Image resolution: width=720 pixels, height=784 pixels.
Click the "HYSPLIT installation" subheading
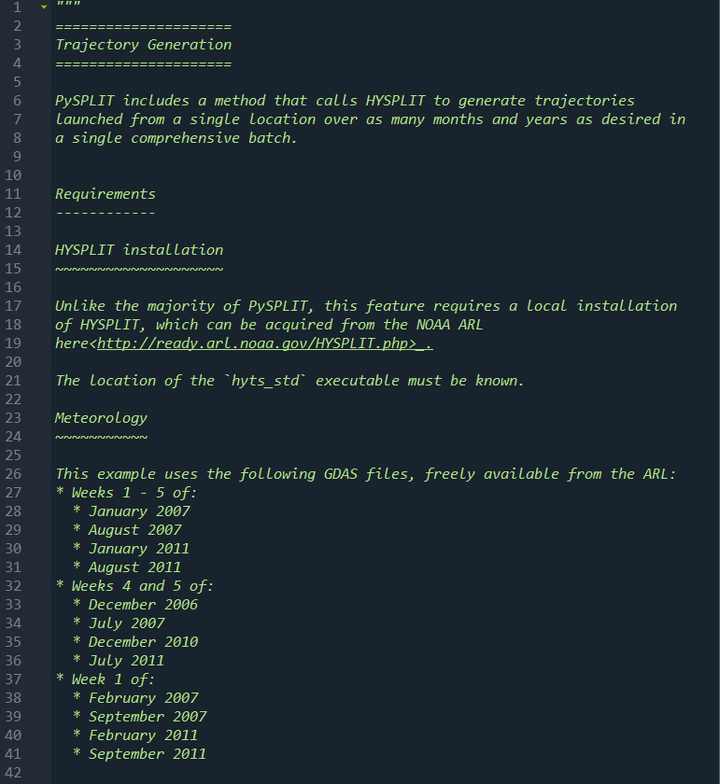point(139,250)
